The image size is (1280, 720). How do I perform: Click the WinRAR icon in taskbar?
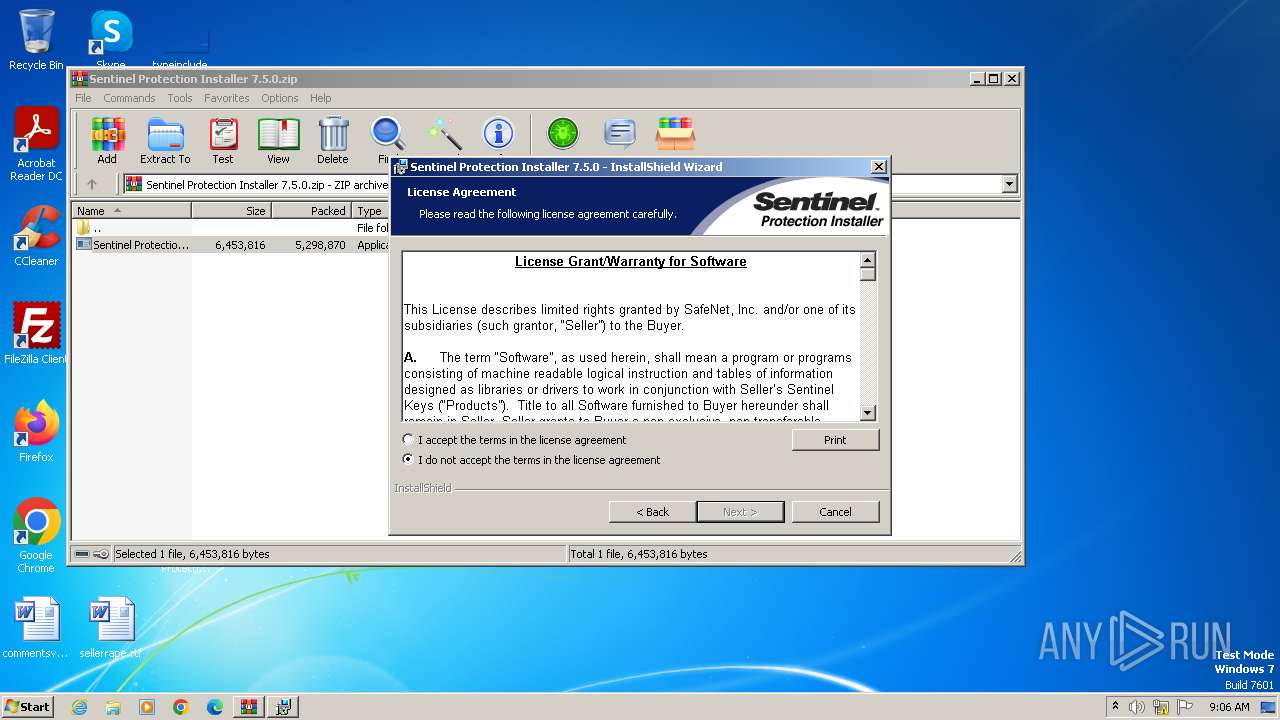pos(248,707)
